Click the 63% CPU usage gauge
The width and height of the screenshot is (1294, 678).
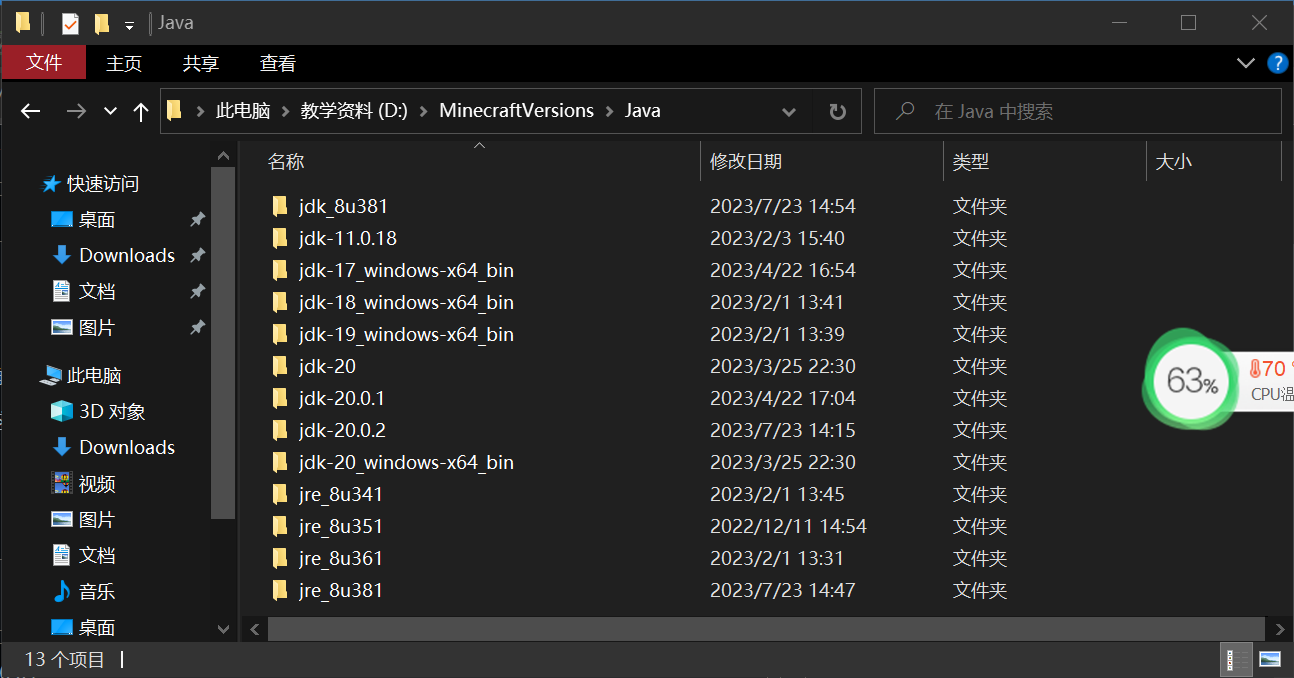(x=1190, y=381)
